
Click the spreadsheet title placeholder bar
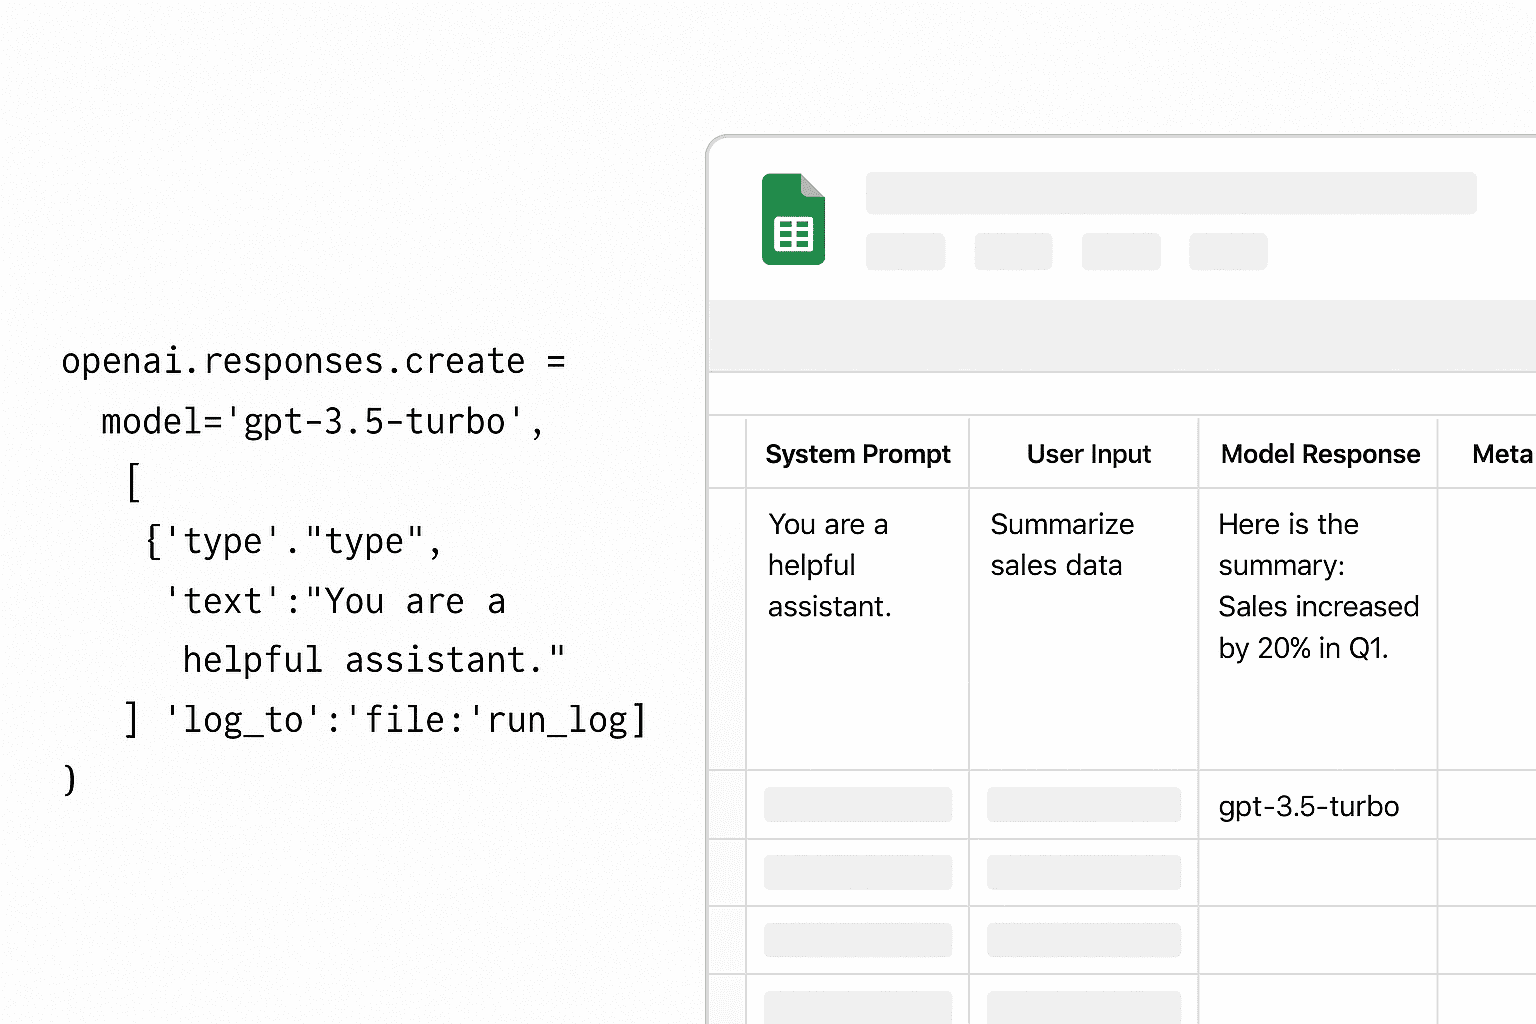pyautogui.click(x=1170, y=193)
